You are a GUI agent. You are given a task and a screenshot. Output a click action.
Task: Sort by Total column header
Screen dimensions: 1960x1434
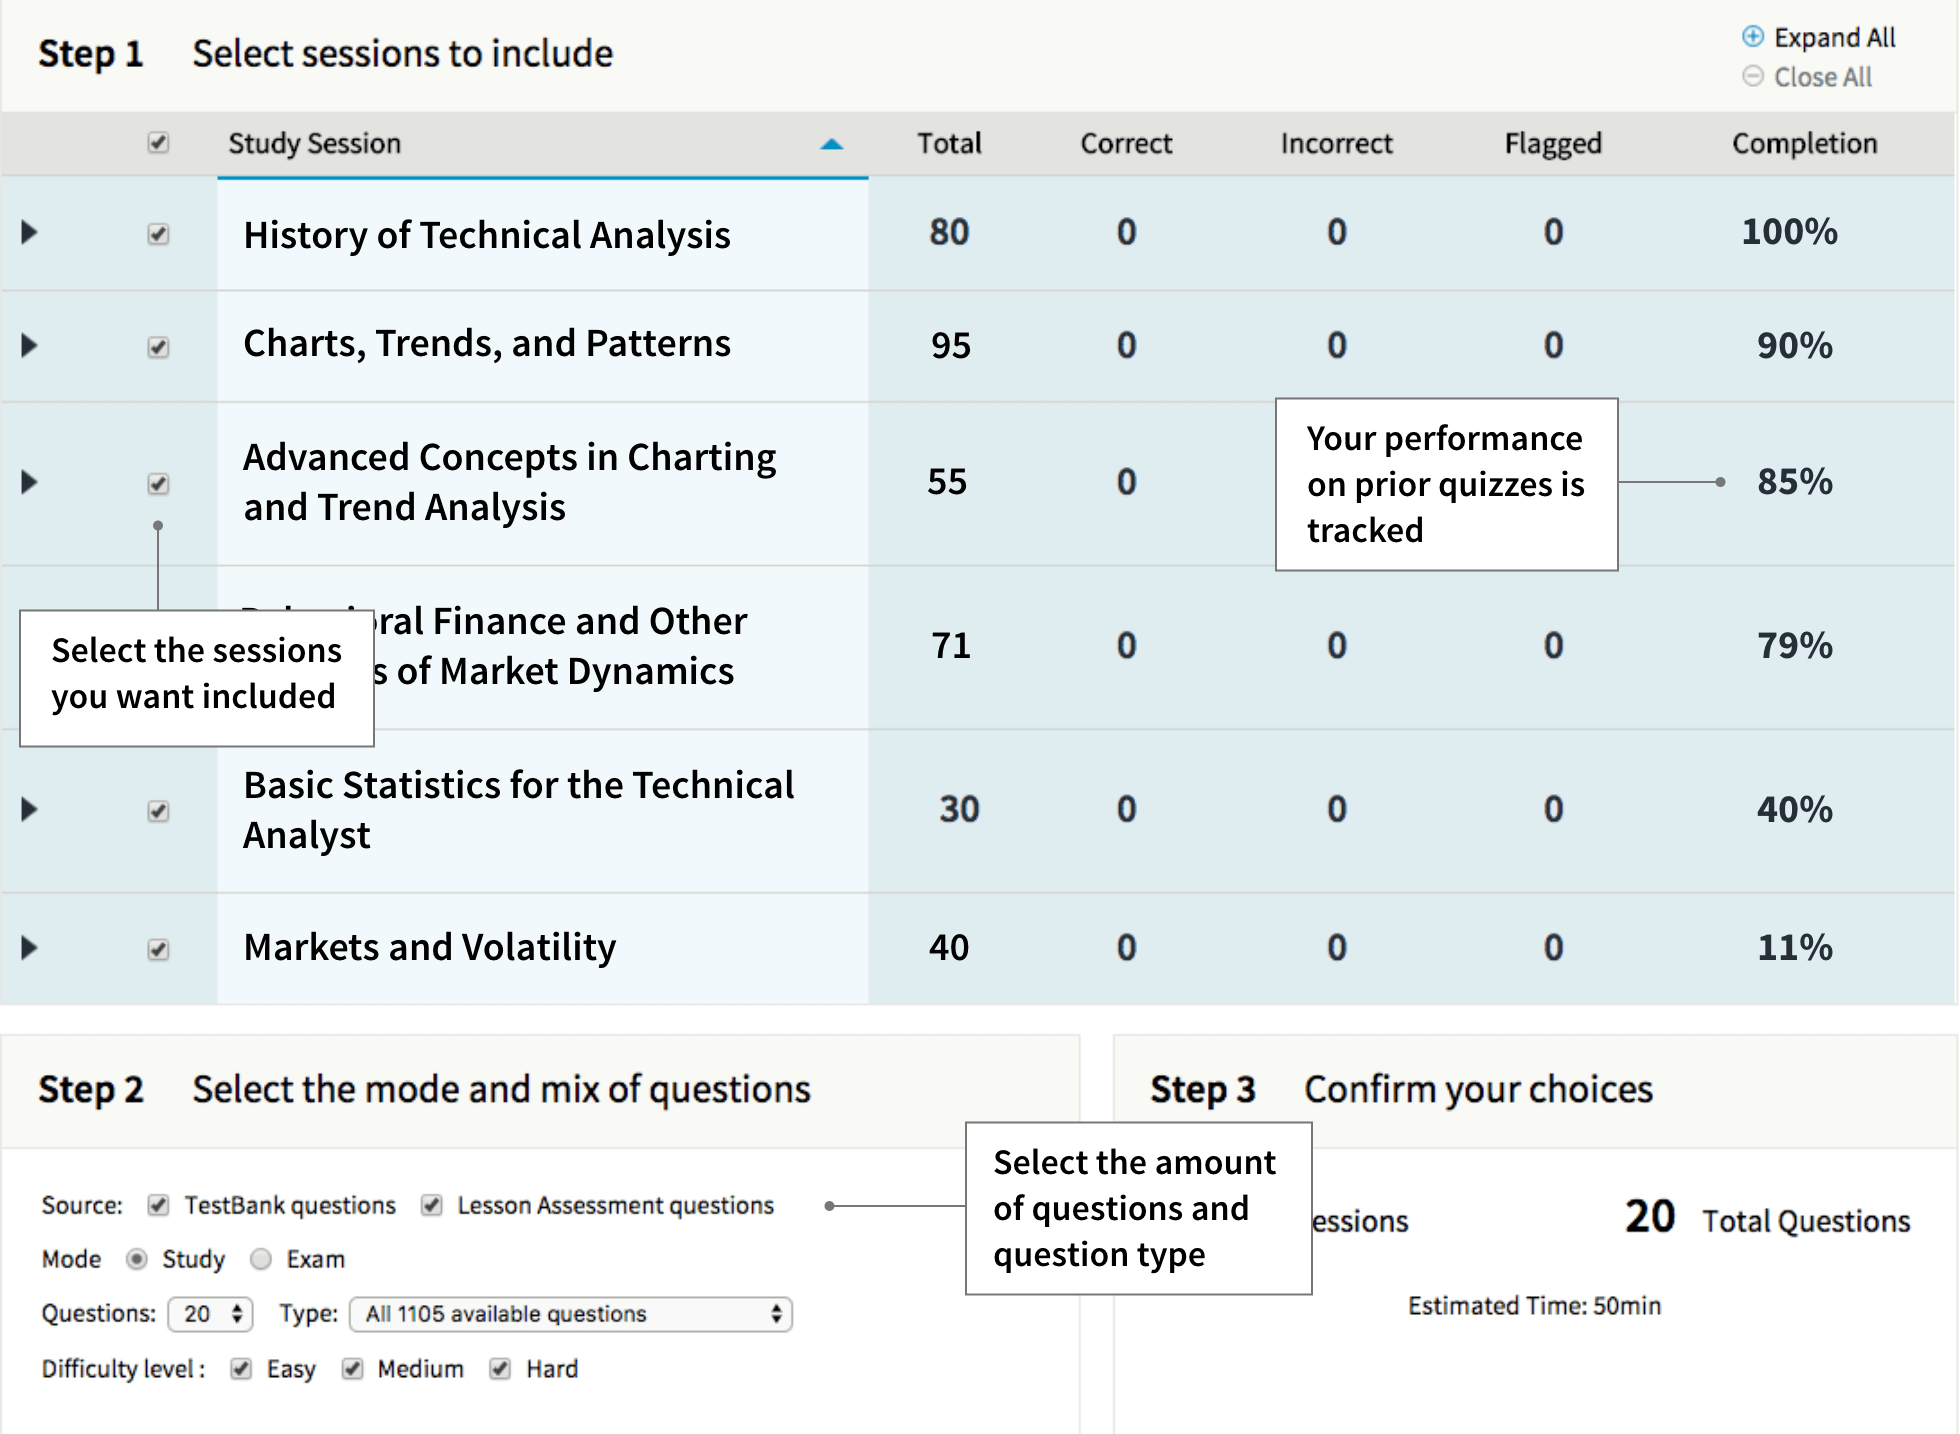click(949, 144)
